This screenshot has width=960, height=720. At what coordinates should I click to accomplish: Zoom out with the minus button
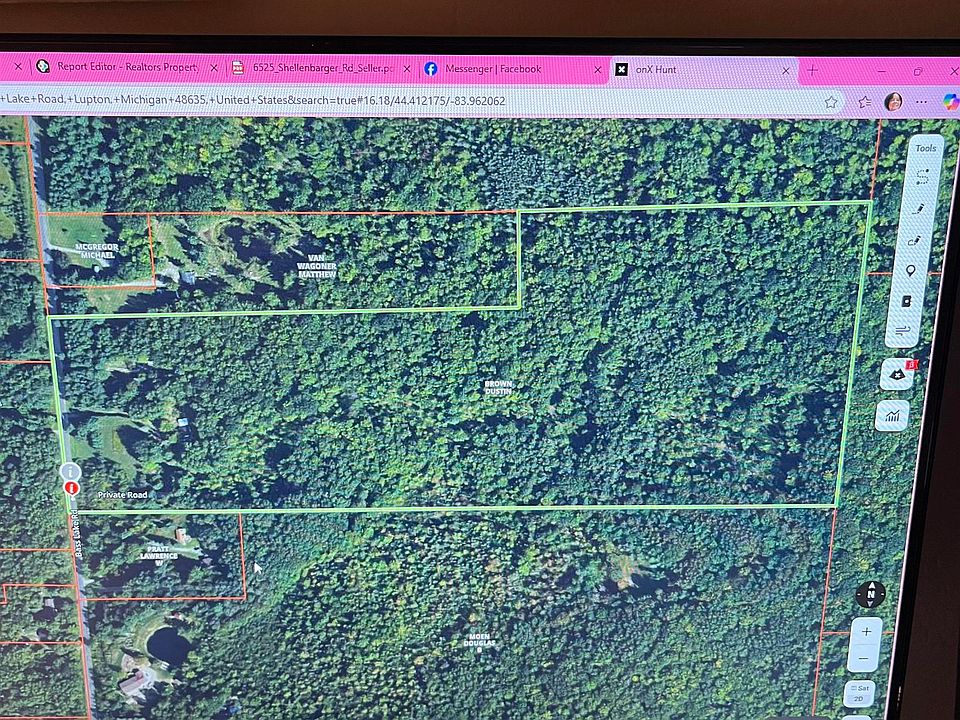(x=864, y=661)
